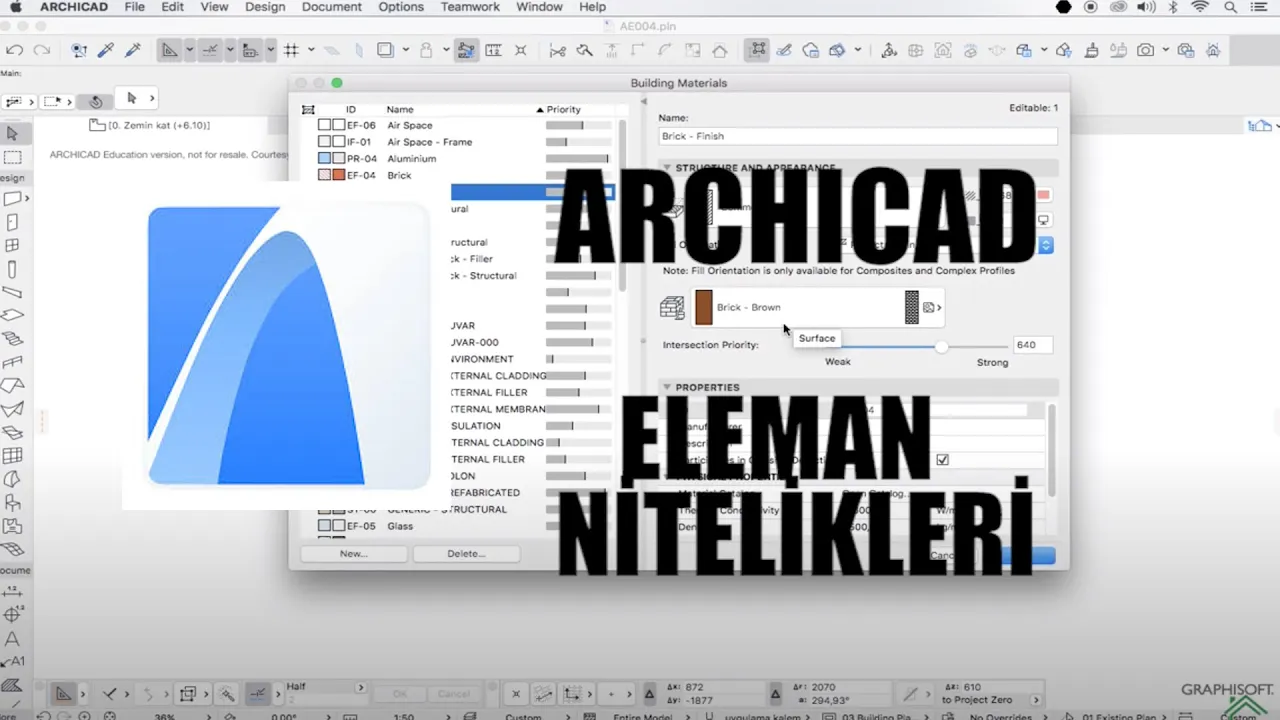The width and height of the screenshot is (1280, 720).
Task: Select the Door tool in toolbox
Action: tap(12, 222)
